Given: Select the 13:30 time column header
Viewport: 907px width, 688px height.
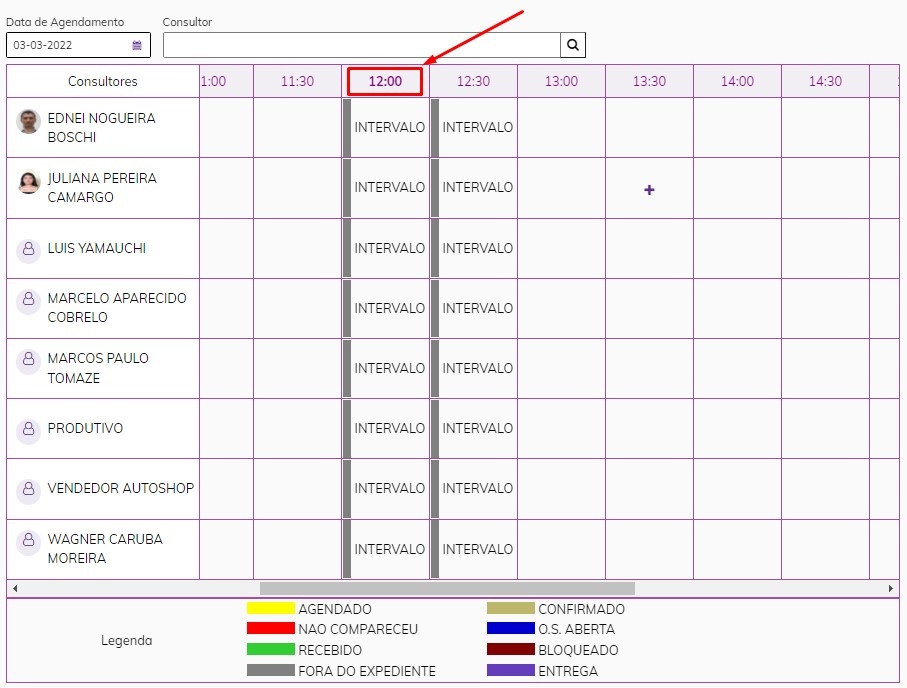Looking at the screenshot, I should (649, 81).
